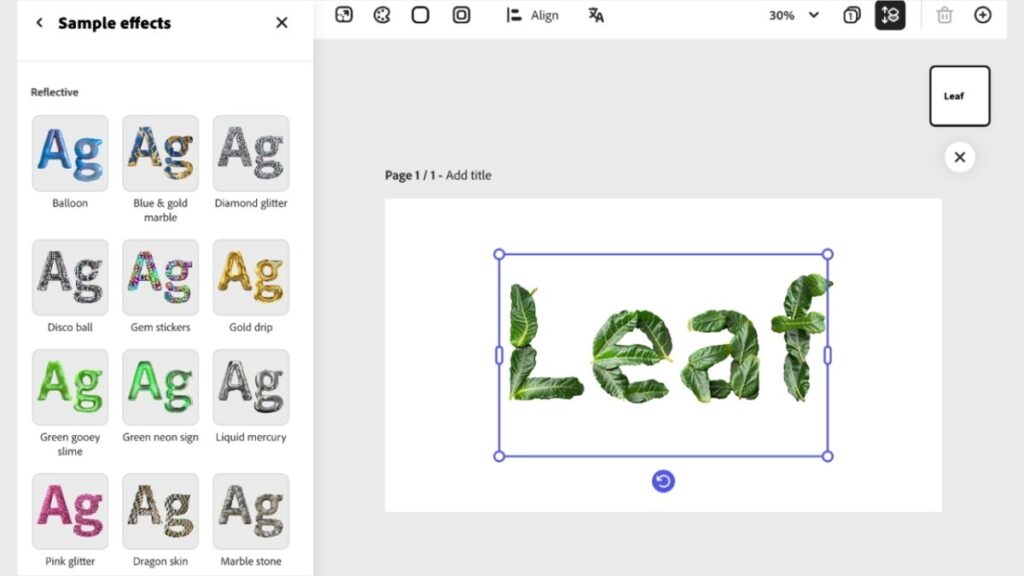Open the pages icon

(851, 15)
